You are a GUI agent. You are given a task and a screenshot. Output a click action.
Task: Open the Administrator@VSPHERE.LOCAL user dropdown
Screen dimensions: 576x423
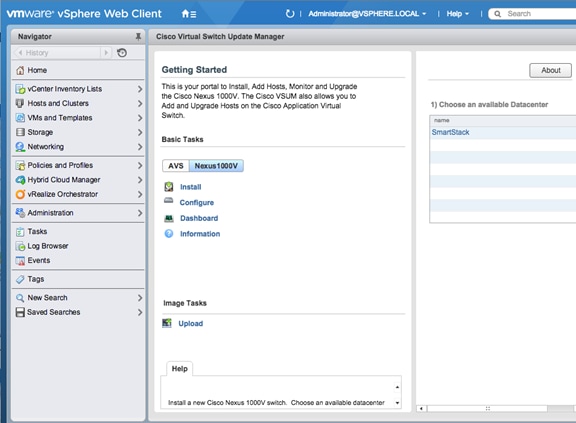[x=367, y=14]
